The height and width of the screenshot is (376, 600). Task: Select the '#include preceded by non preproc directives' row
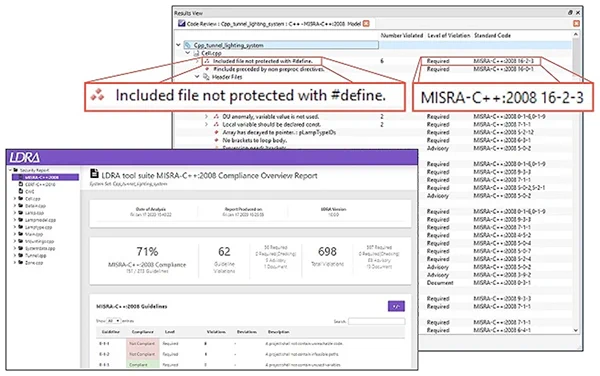(269, 69)
